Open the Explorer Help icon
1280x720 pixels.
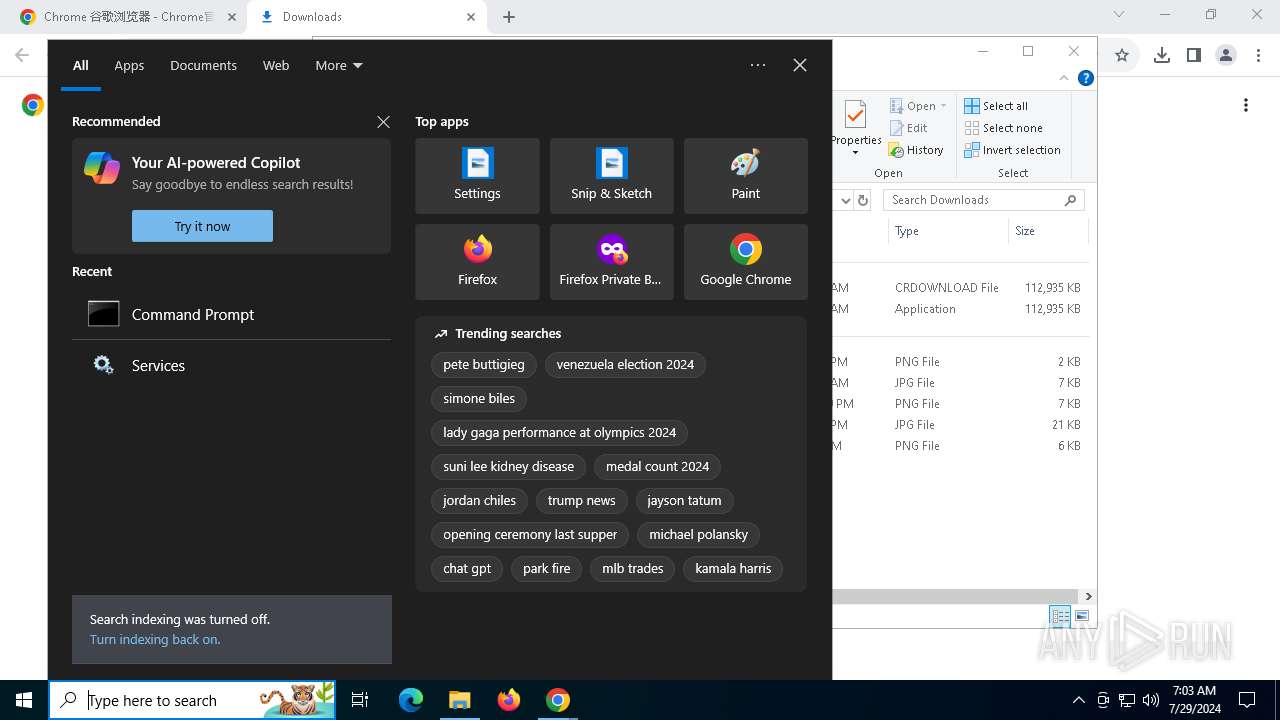1086,78
